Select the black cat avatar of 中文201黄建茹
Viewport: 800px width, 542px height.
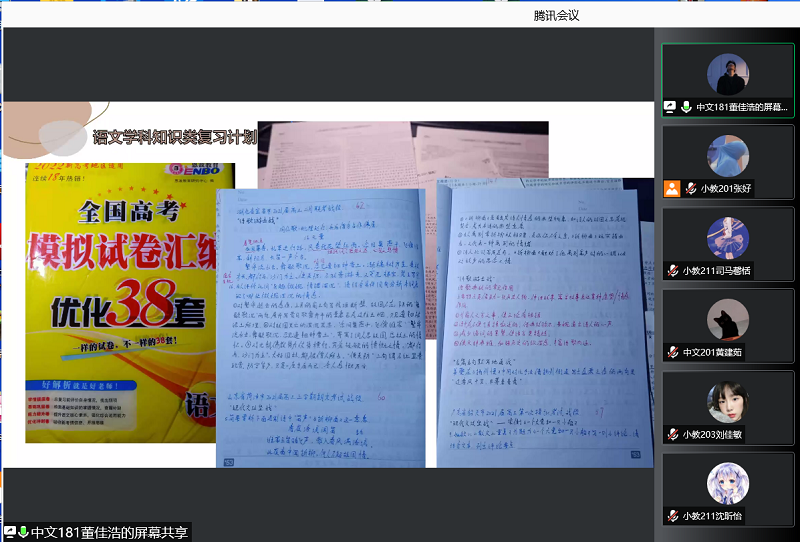click(x=728, y=320)
